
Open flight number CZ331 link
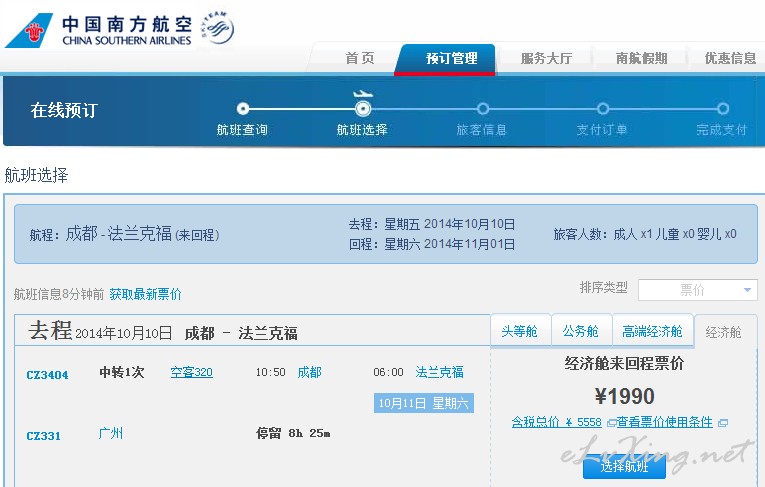coord(43,436)
